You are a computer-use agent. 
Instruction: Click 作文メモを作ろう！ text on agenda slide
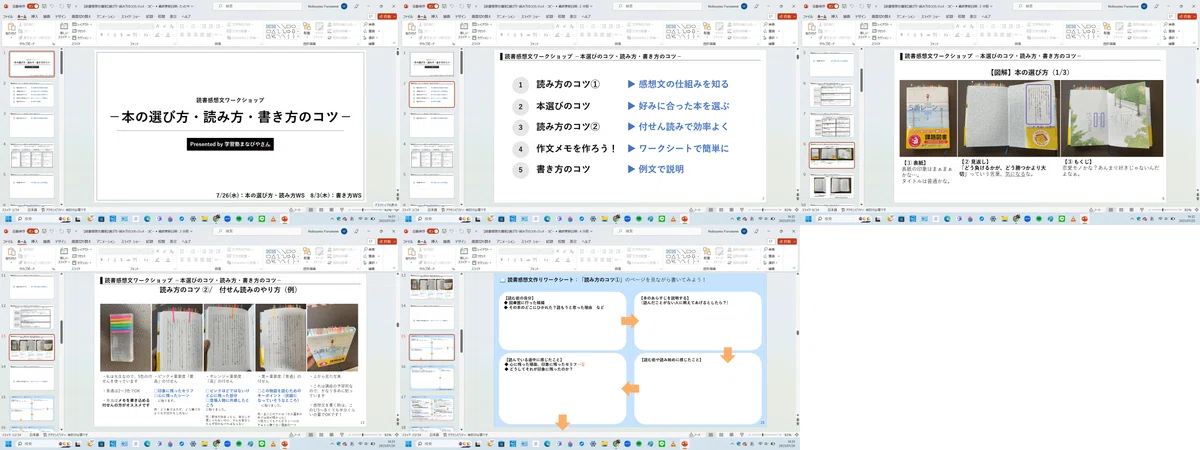pos(574,148)
